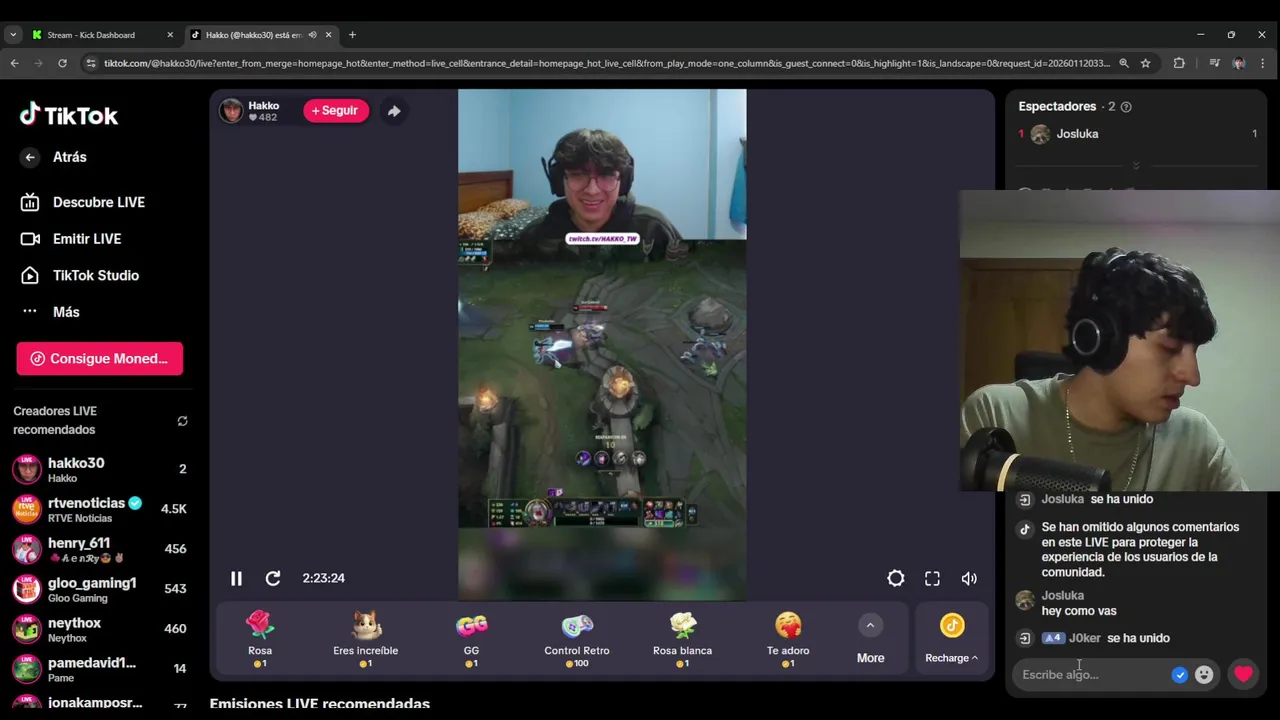Open henry_611 live channel

pos(99,549)
